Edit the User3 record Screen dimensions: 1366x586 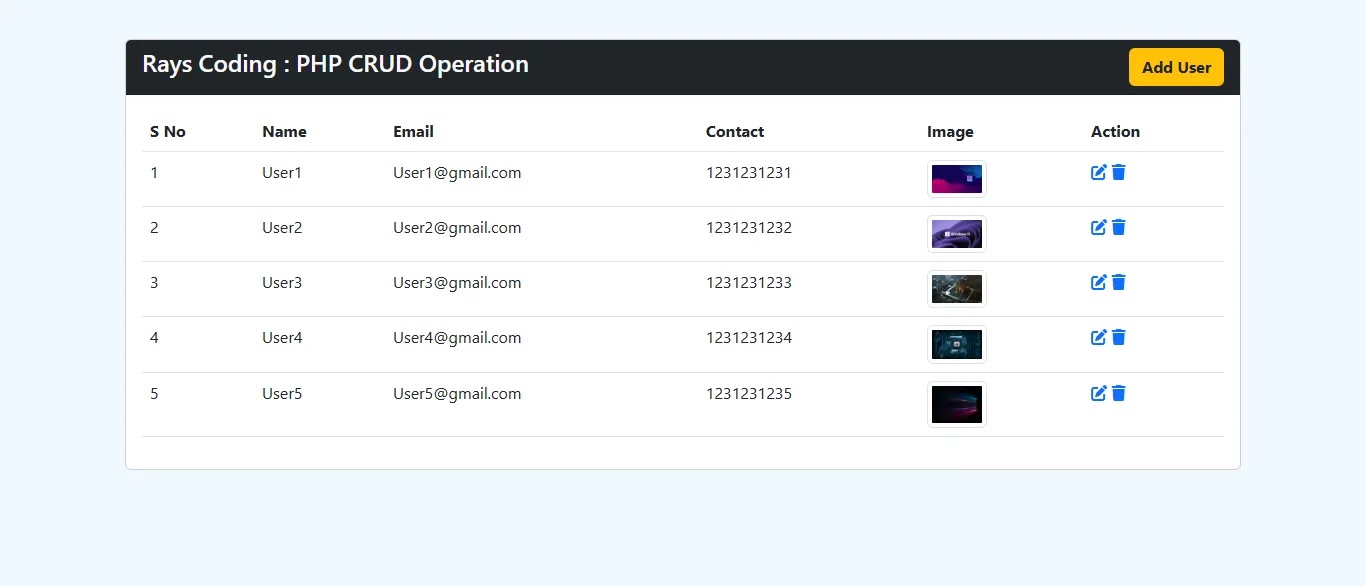tap(1099, 282)
